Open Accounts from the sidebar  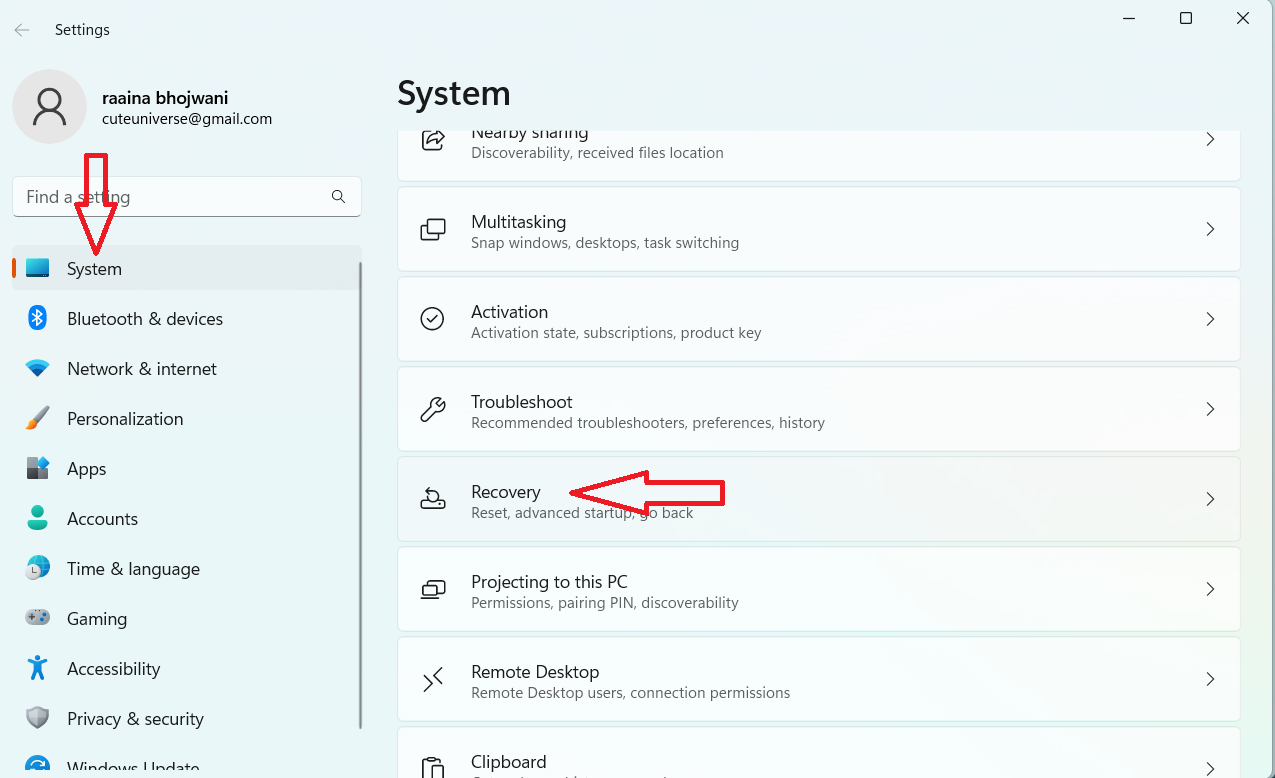(102, 519)
